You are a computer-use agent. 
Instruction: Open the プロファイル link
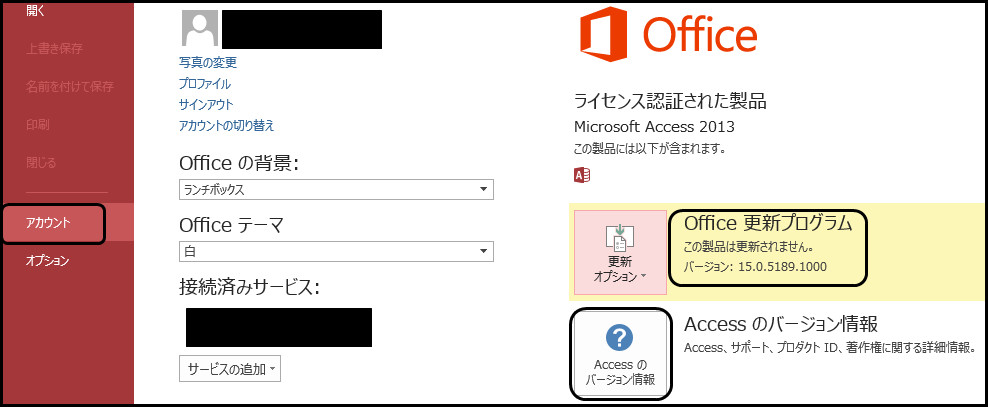tap(205, 83)
